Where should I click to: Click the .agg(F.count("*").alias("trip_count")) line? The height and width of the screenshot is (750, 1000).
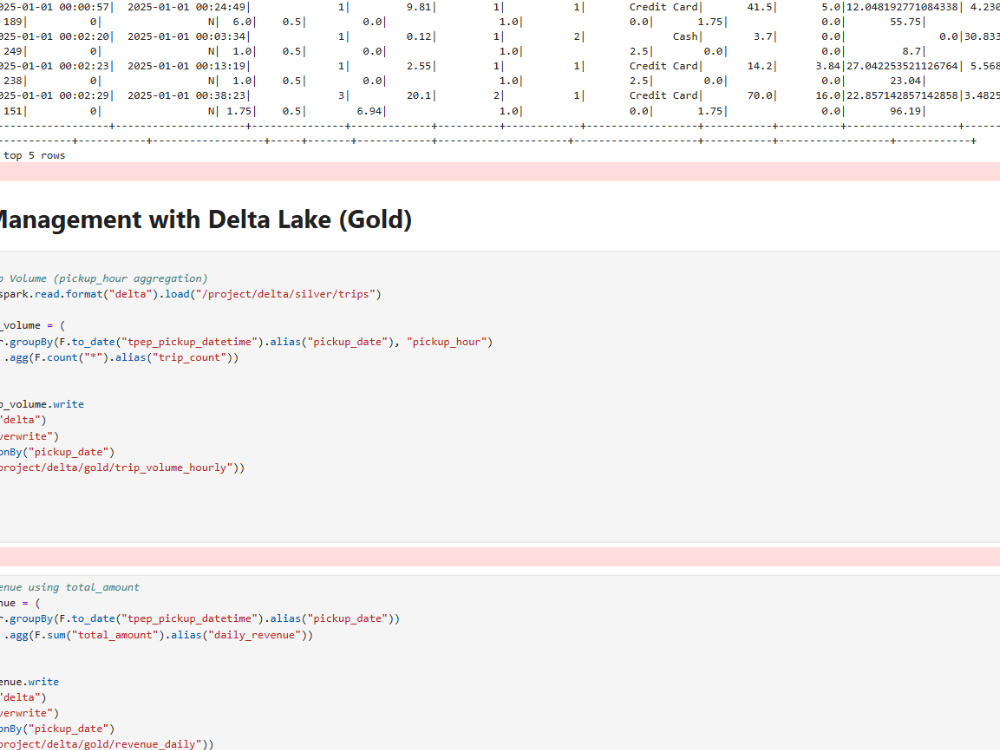coord(121,358)
